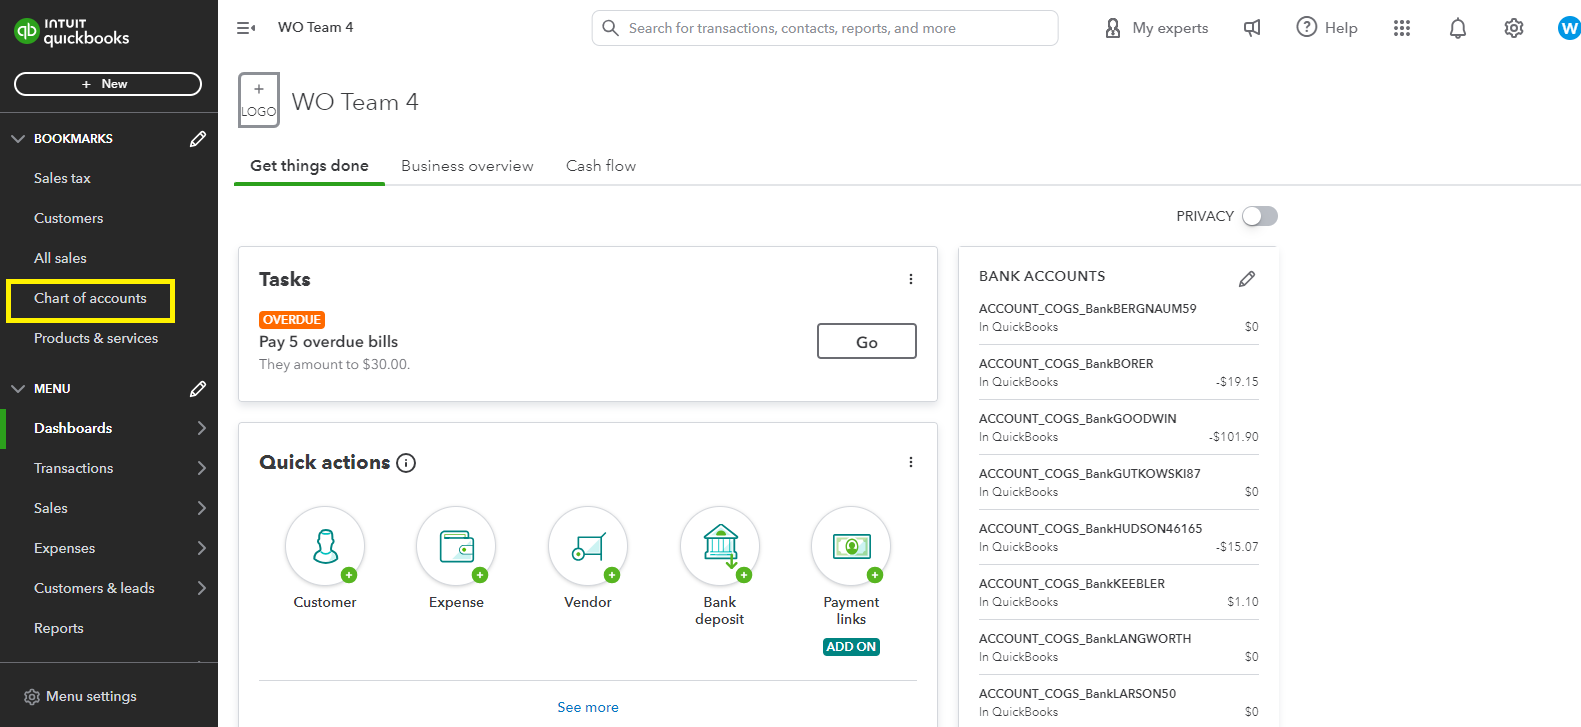Click the ADD ON badge

(x=851, y=647)
